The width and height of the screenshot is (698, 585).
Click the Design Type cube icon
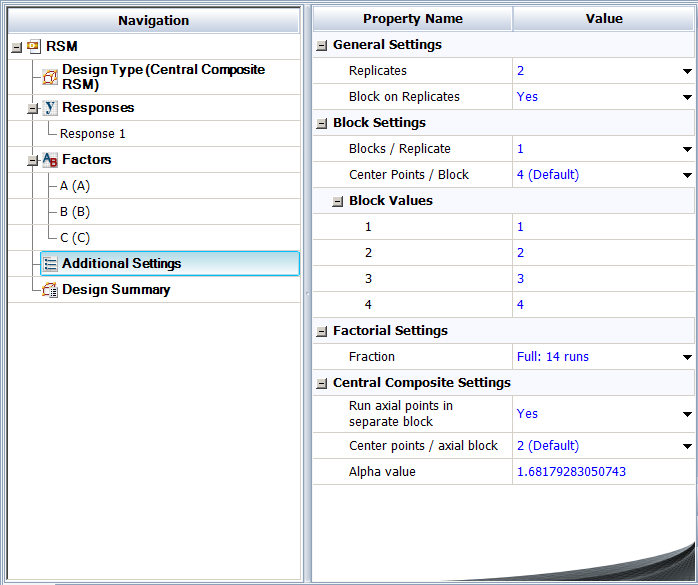pos(50,77)
